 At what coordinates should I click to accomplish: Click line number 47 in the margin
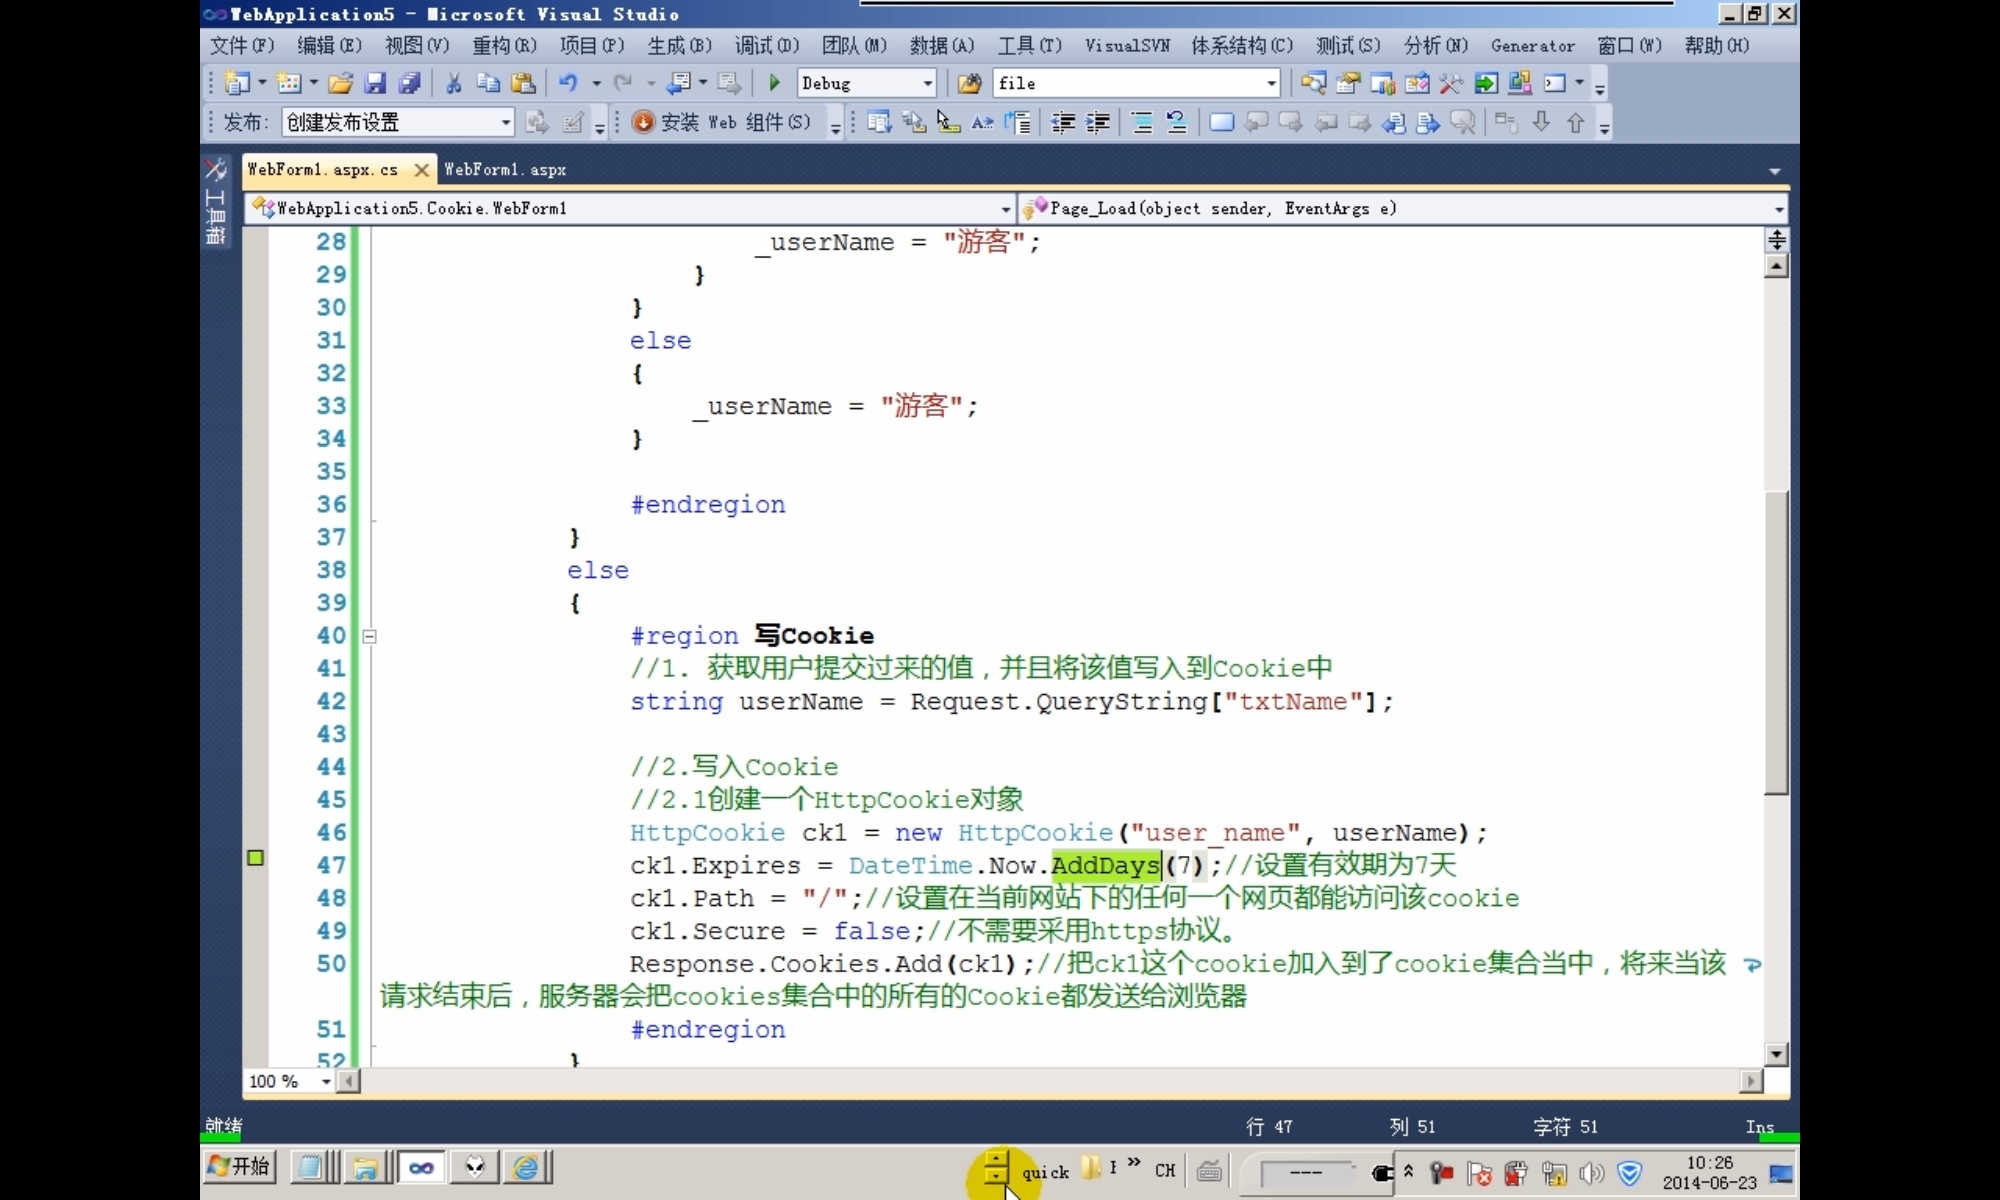331,865
